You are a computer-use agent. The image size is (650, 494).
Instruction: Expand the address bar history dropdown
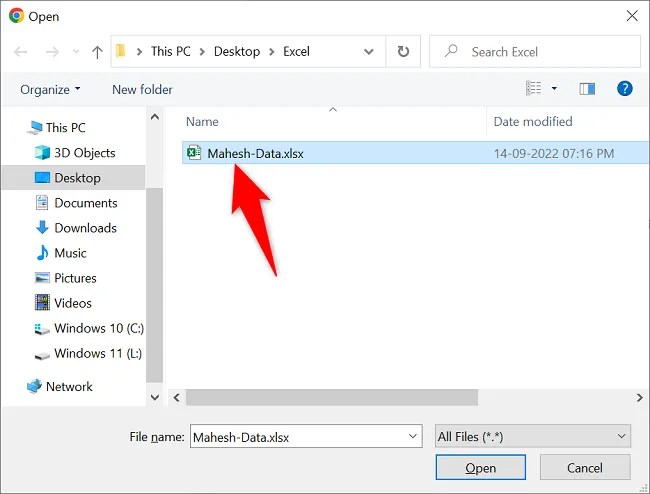coord(369,52)
